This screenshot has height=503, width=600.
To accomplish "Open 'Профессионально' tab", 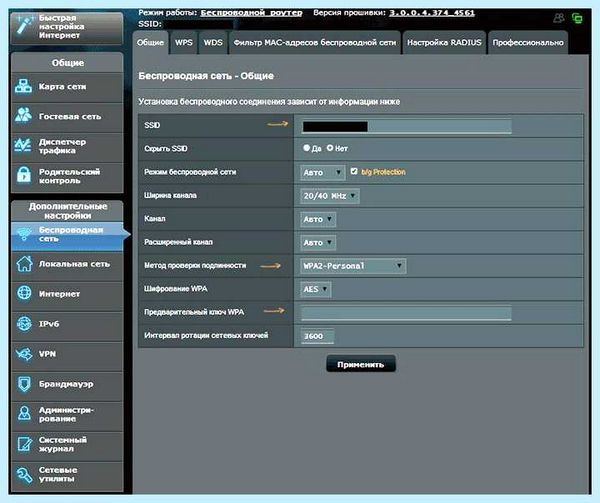I will (528, 42).
